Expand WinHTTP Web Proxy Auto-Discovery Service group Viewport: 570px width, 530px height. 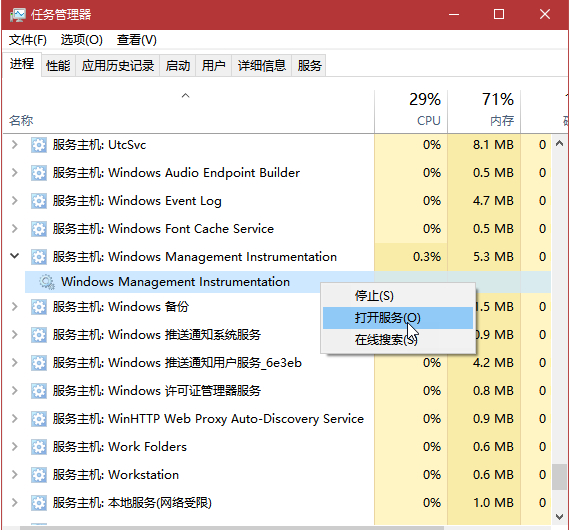(x=15, y=418)
